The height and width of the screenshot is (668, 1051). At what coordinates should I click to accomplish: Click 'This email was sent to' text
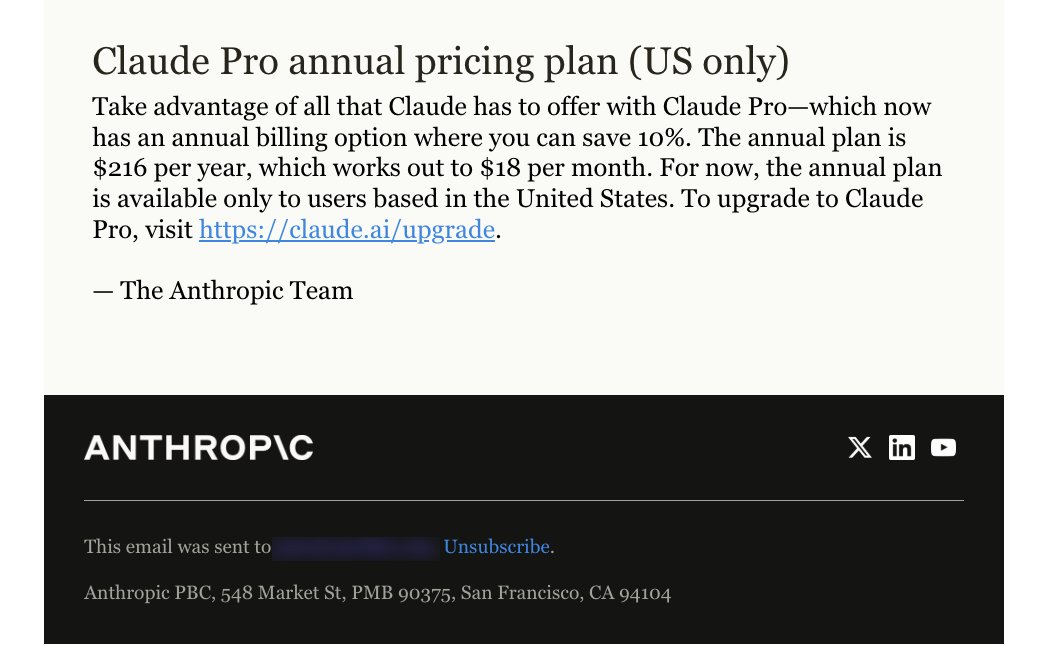pos(177,547)
